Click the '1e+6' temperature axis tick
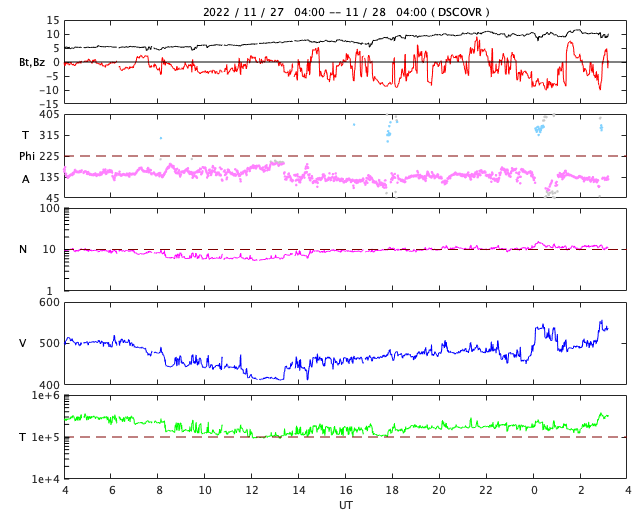This screenshot has height=512, width=640. pos(46,395)
